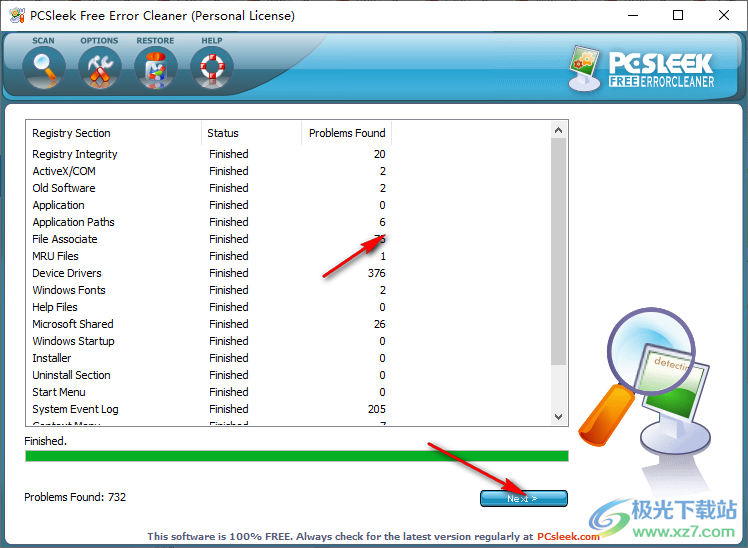Click Finished status of Registry Integrity
This screenshot has width=748, height=548.
pos(229,154)
